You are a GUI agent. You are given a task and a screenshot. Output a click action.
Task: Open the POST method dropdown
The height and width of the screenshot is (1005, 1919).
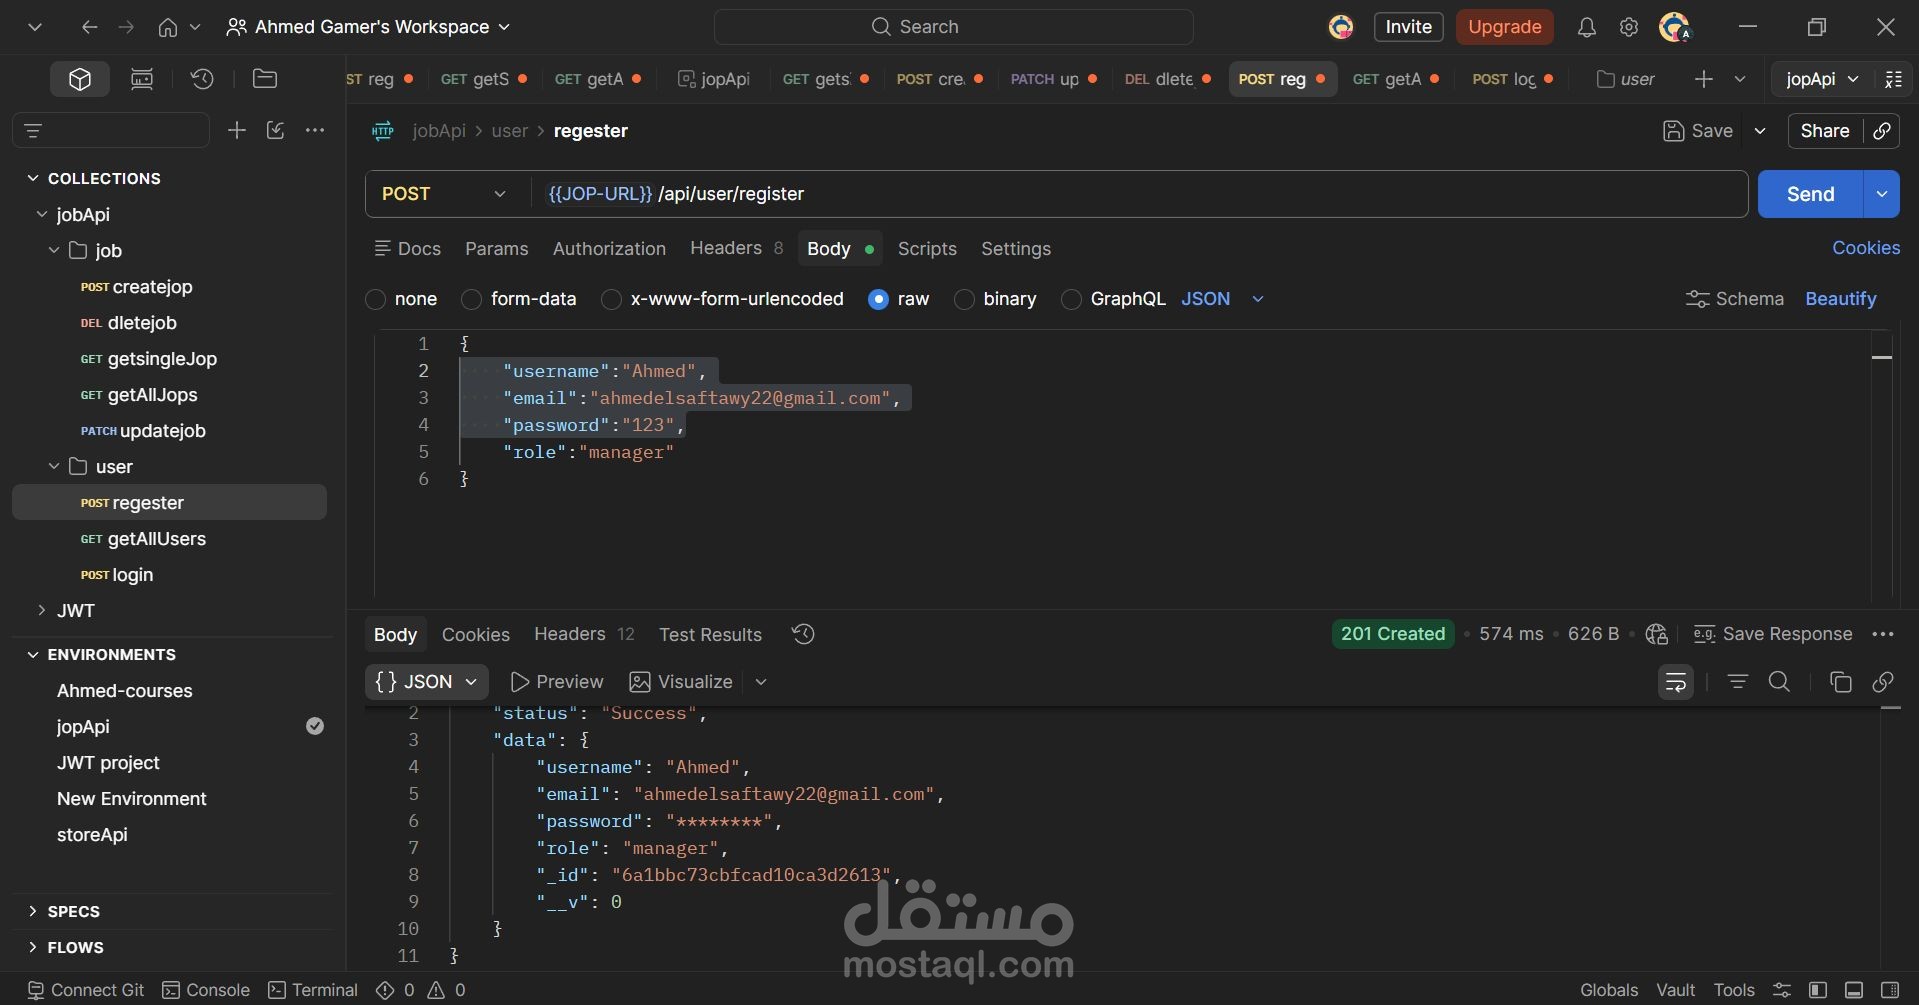tap(444, 194)
